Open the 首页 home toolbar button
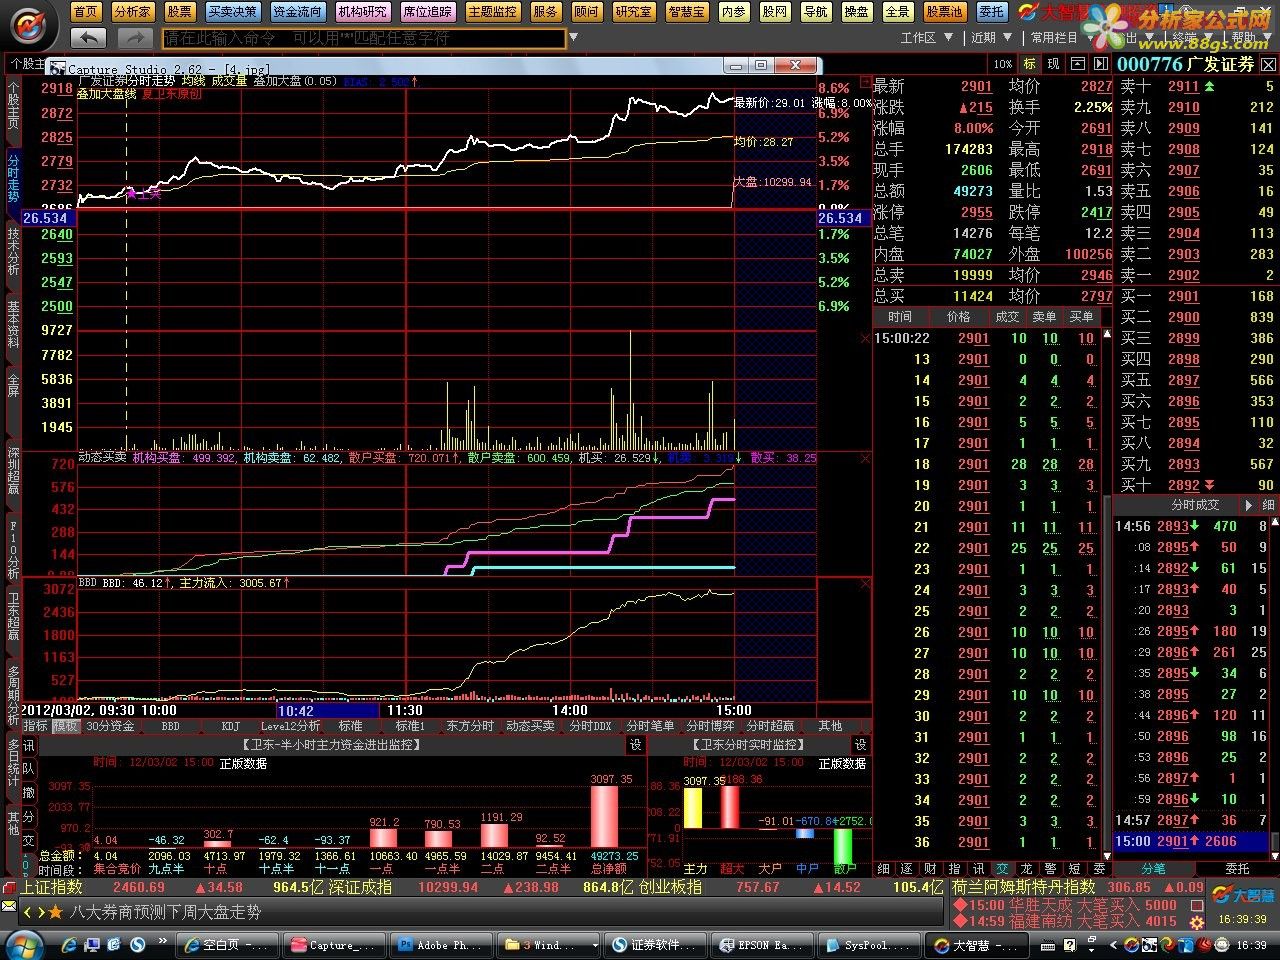The image size is (1280, 960). 87,12
